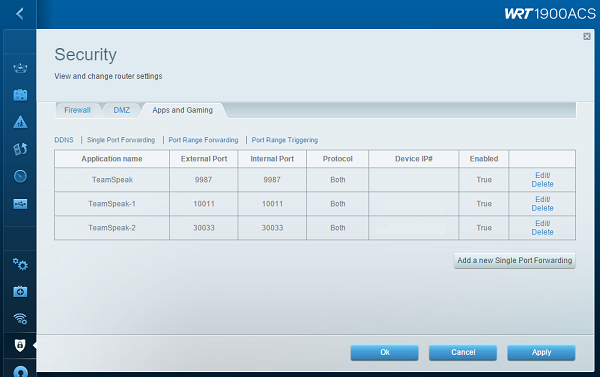Open the Port Range Forwarding link
The image size is (600, 377).
click(x=203, y=140)
